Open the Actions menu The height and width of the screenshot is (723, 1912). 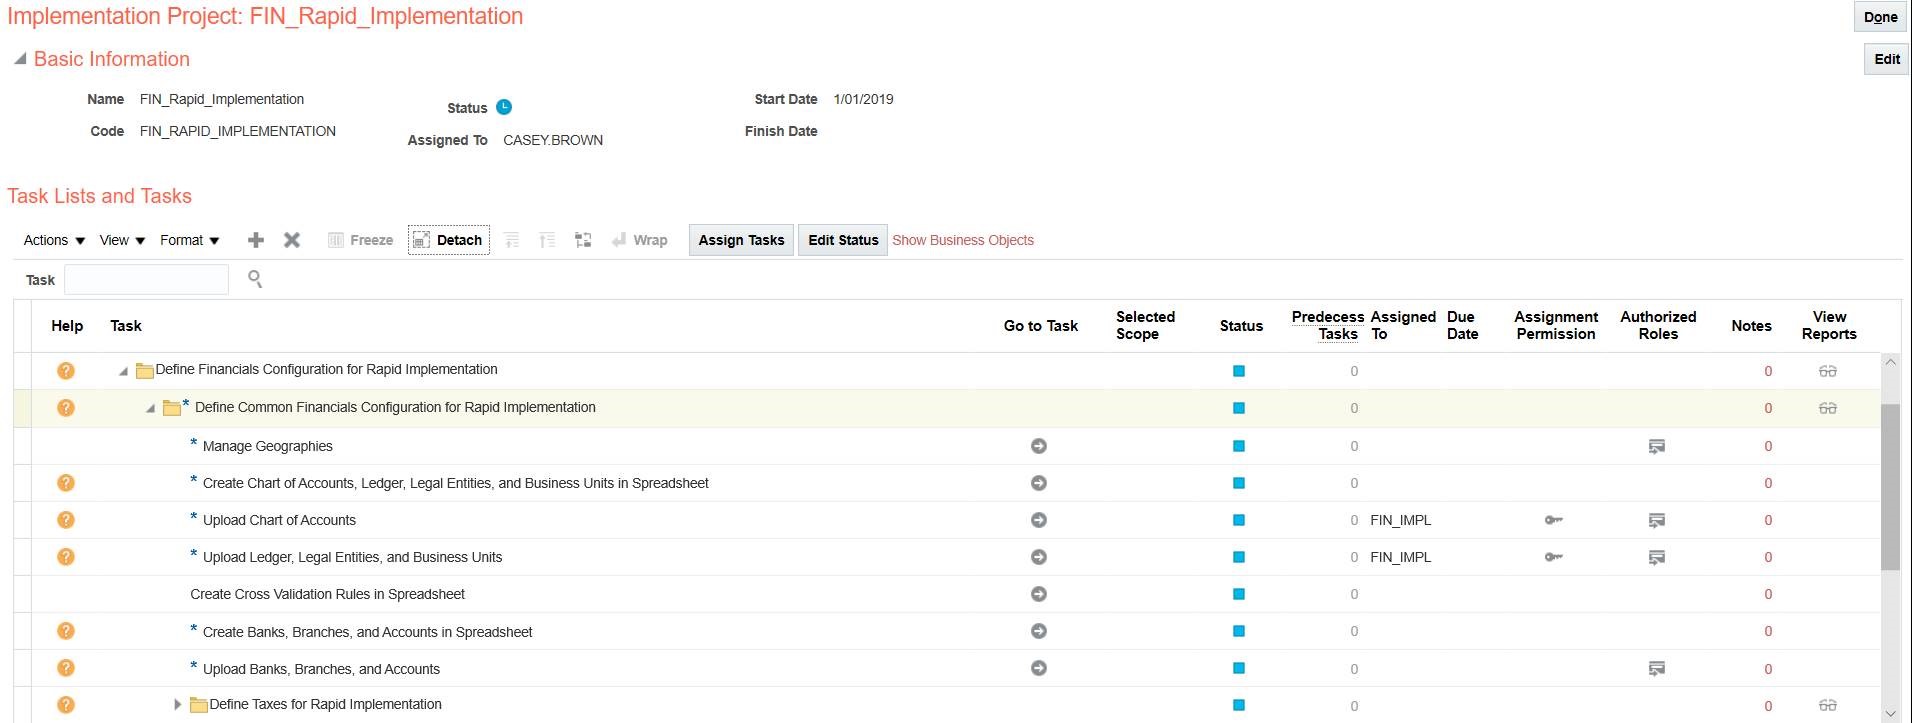pos(54,240)
